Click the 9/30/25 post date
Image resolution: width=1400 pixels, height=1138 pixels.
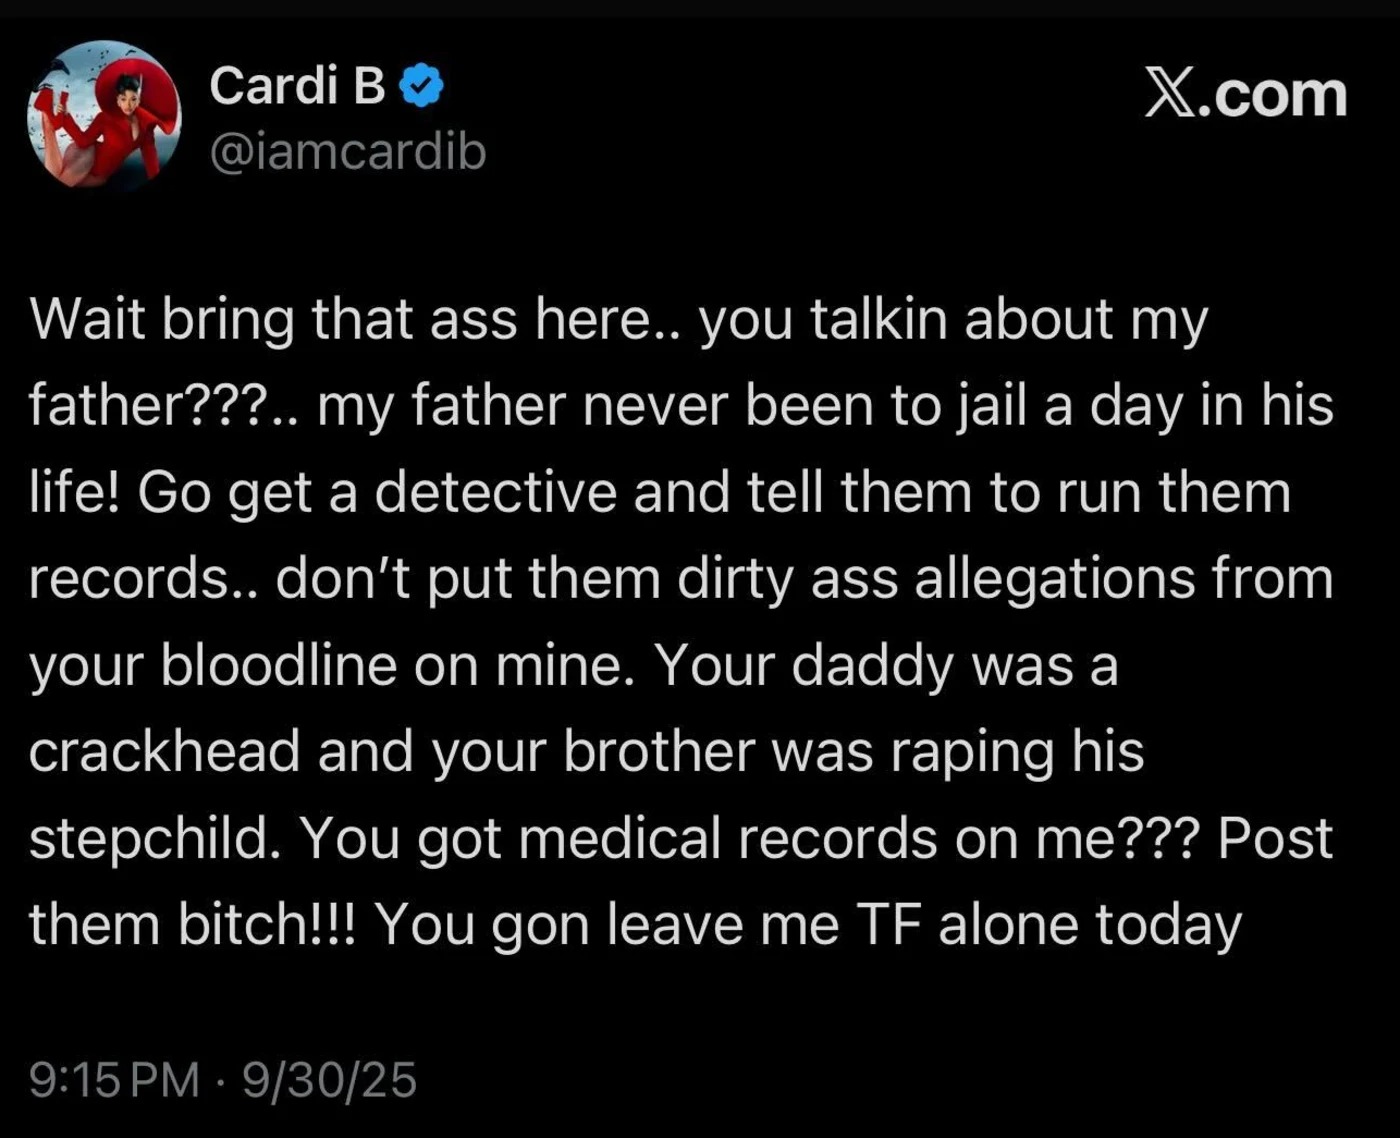pos(329,1080)
